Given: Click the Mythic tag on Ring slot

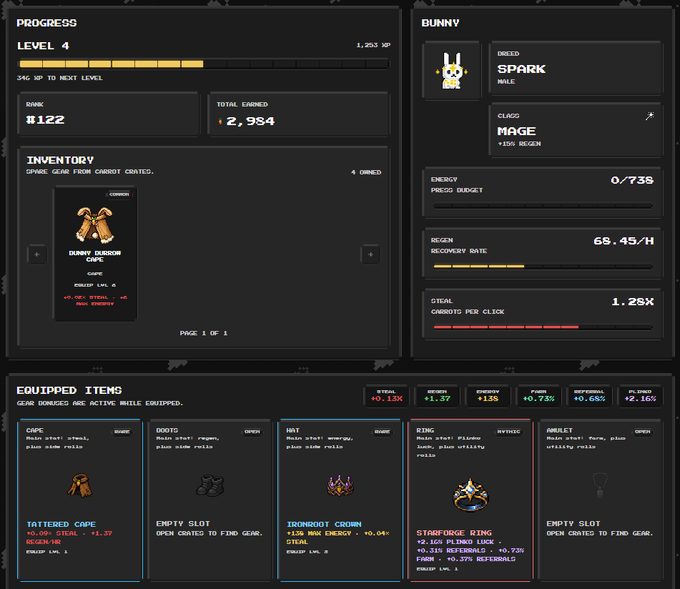Looking at the screenshot, I should pyautogui.click(x=509, y=432).
